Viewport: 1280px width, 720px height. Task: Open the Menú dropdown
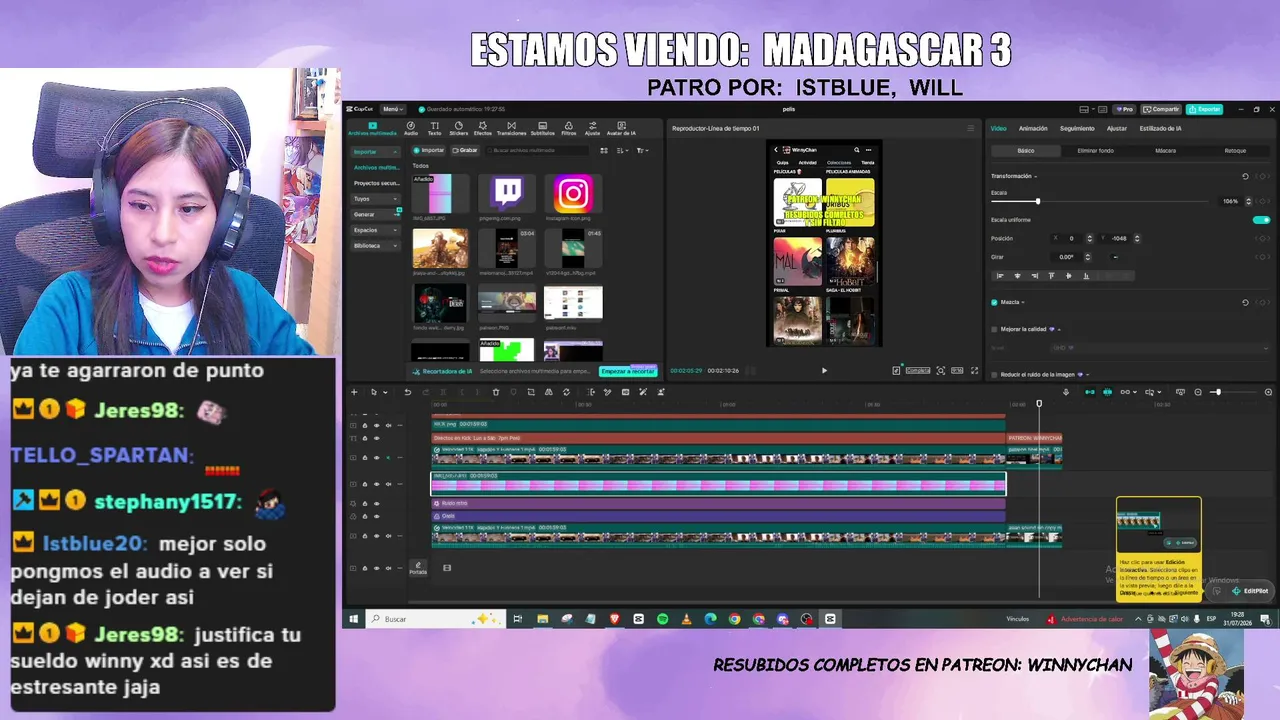392,109
